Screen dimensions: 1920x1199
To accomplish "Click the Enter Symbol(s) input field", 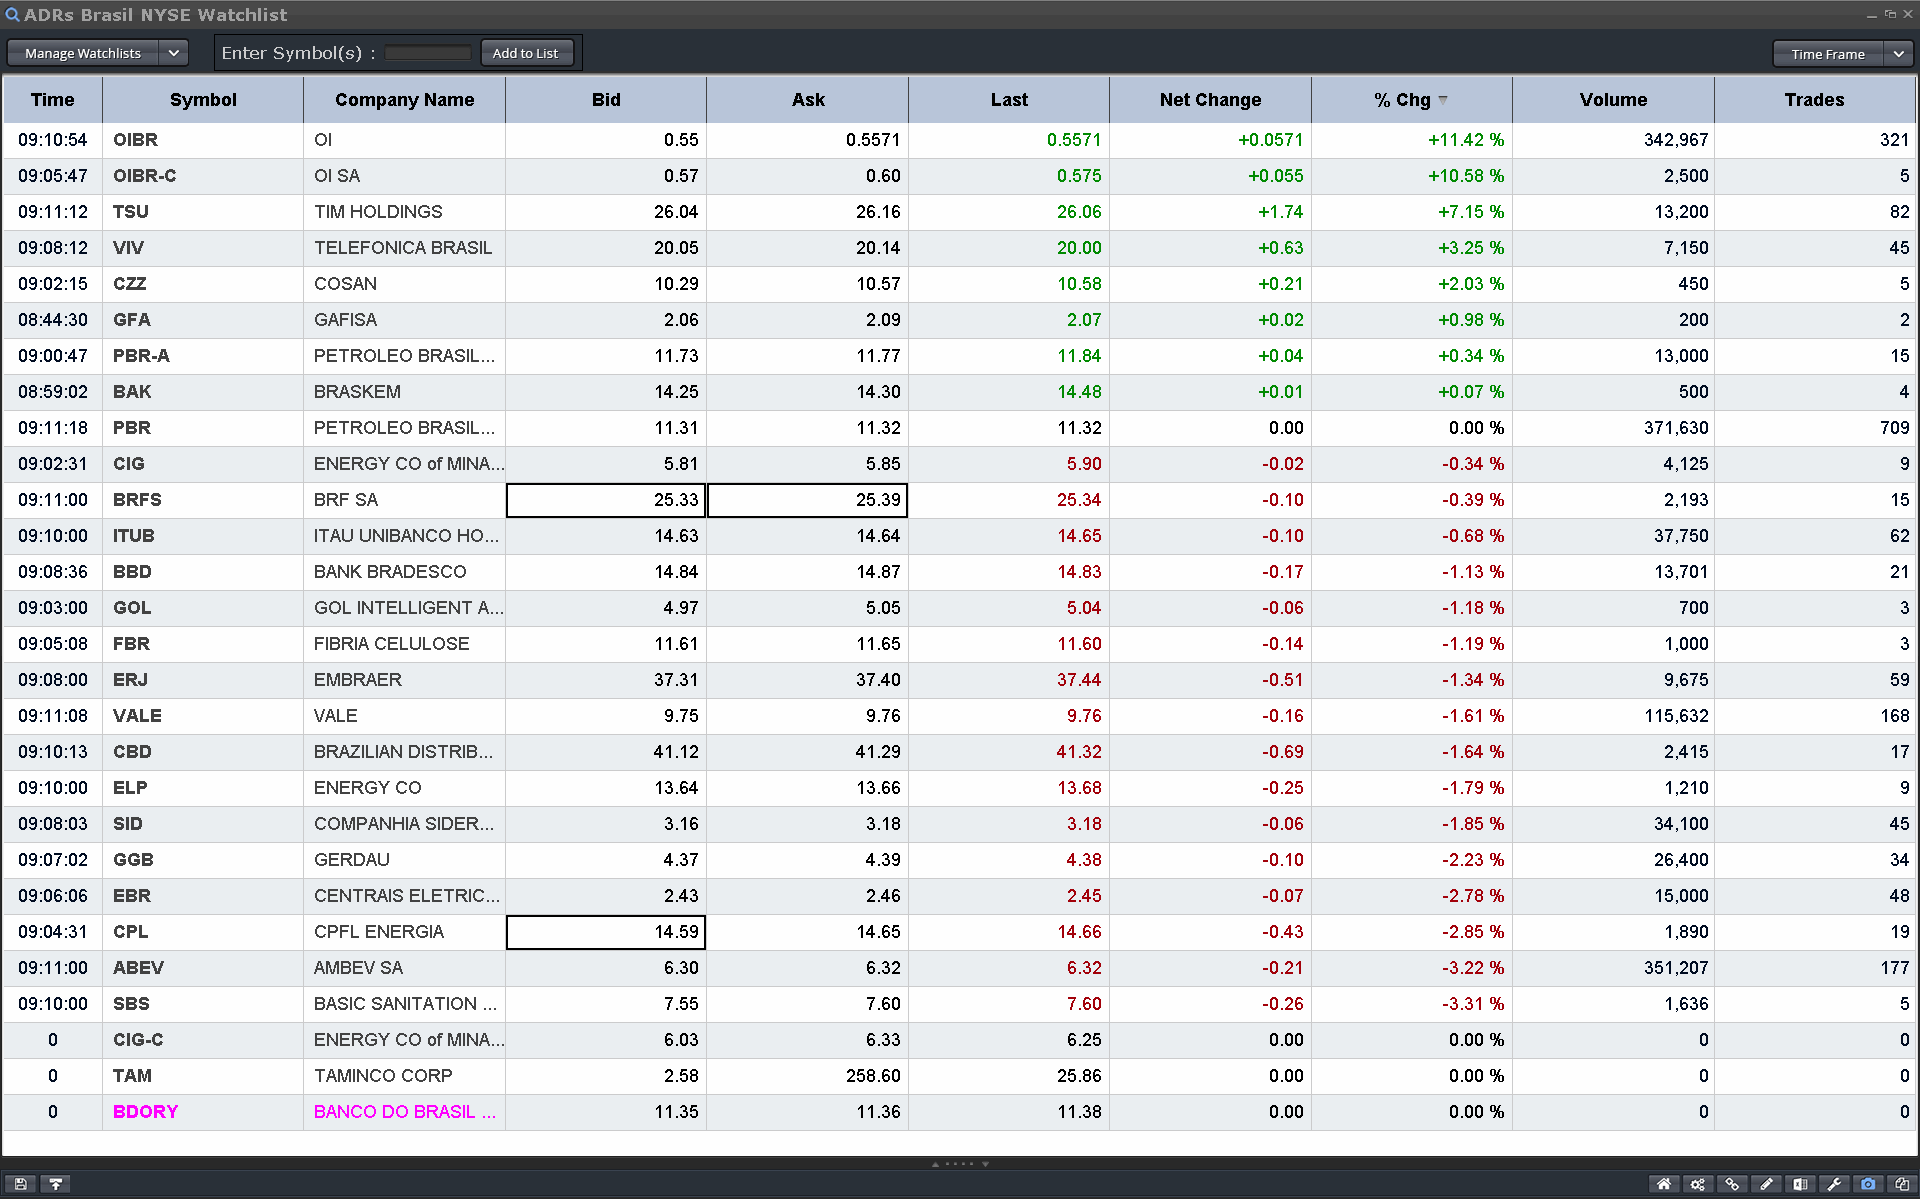I will [x=428, y=53].
